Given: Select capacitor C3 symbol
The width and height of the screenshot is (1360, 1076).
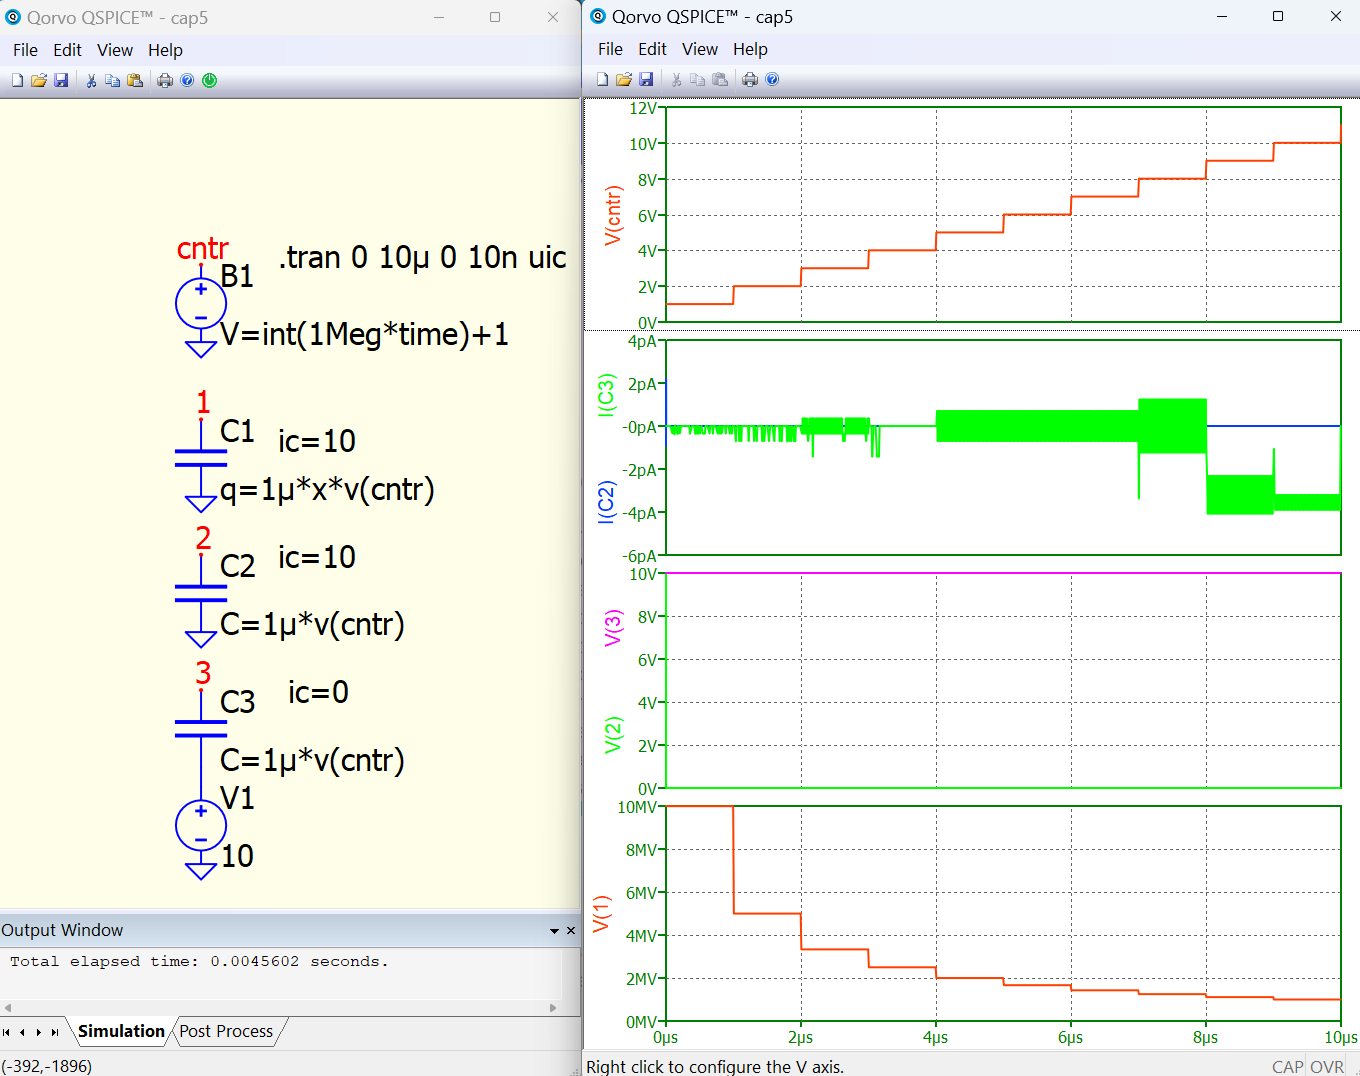Looking at the screenshot, I should (x=201, y=728).
